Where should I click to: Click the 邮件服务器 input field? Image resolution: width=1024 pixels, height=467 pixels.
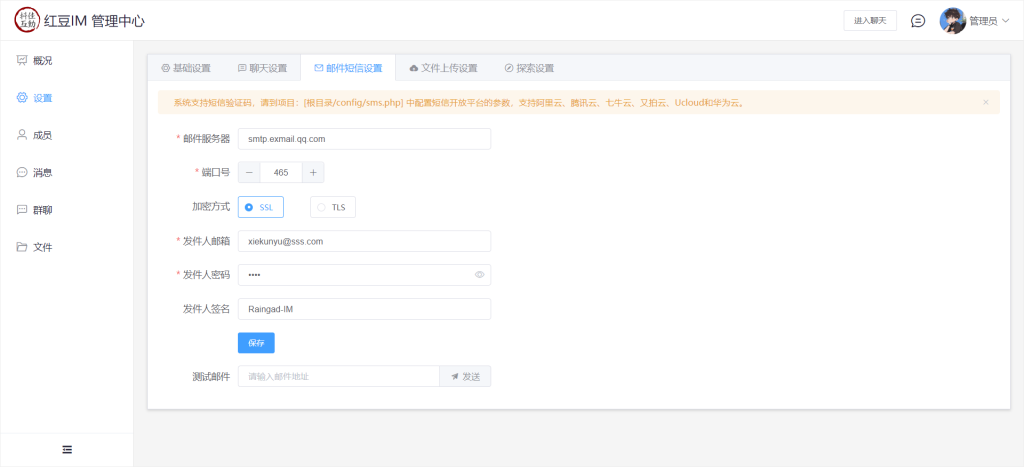364,139
